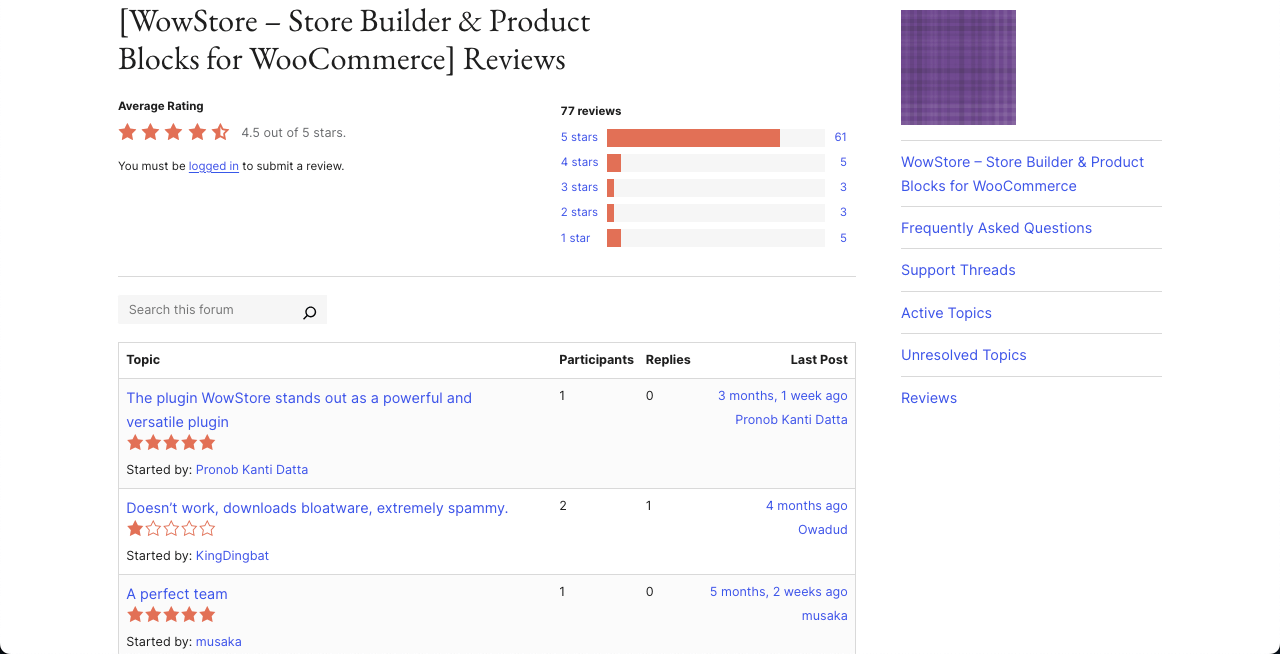
Task: Show only 2 stars reviews
Action: 579,212
